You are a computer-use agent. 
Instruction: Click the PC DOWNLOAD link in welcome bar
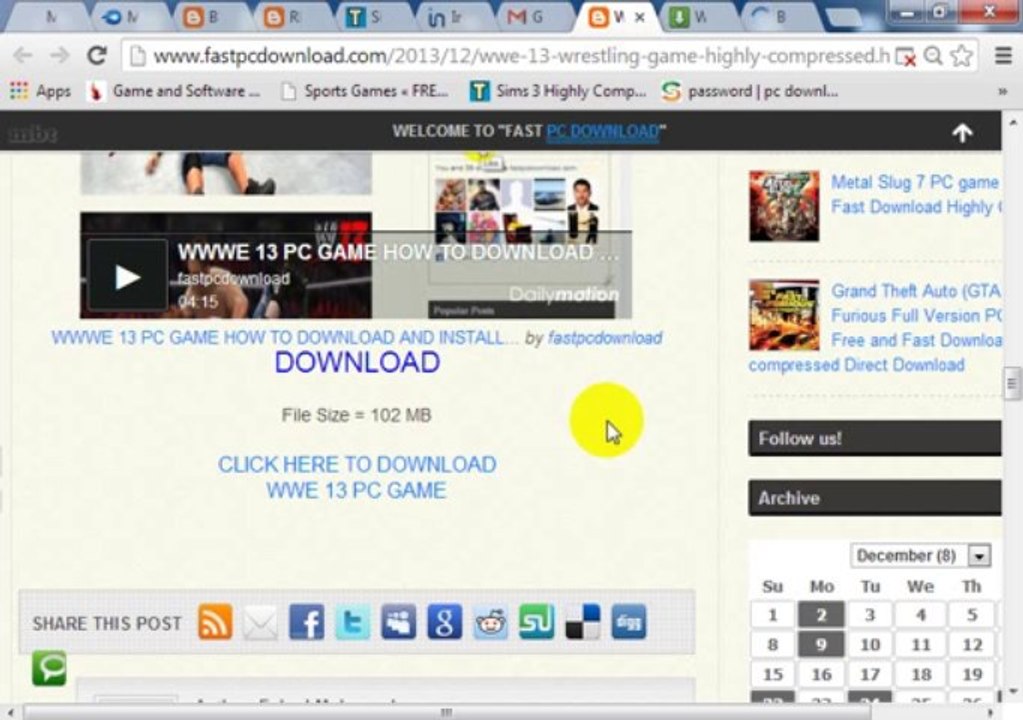tap(603, 132)
